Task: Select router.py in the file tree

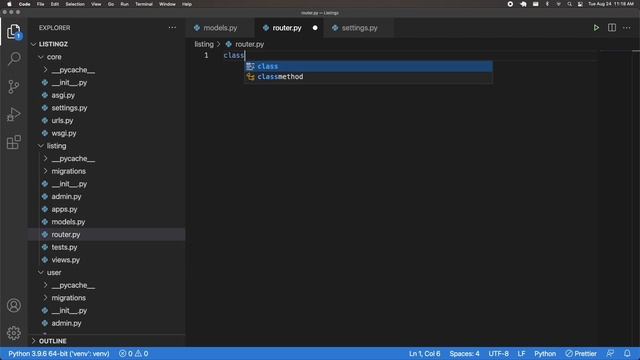Action: [x=66, y=234]
